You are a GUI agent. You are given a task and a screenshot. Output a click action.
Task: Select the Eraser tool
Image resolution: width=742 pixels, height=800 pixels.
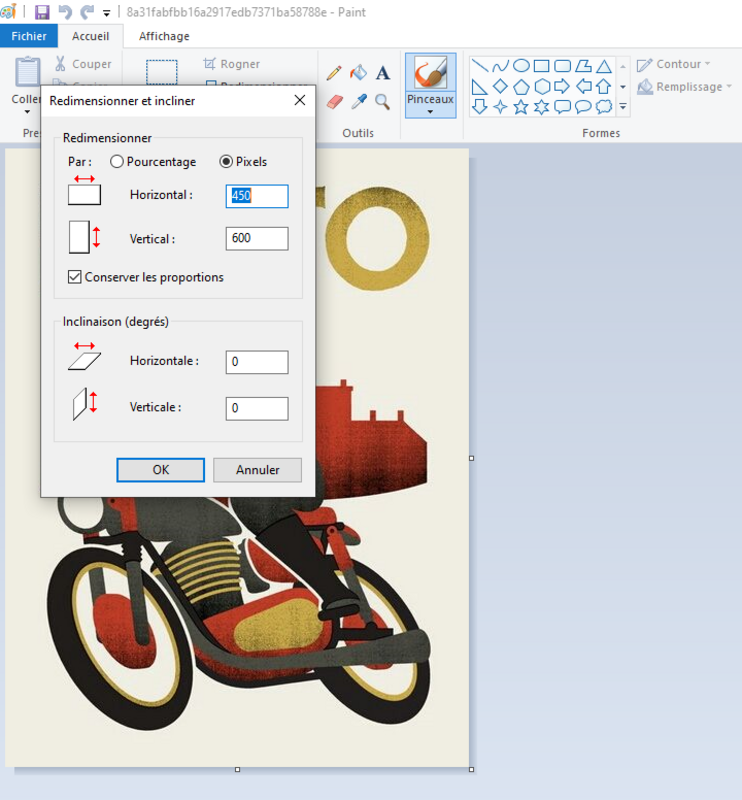pos(334,102)
